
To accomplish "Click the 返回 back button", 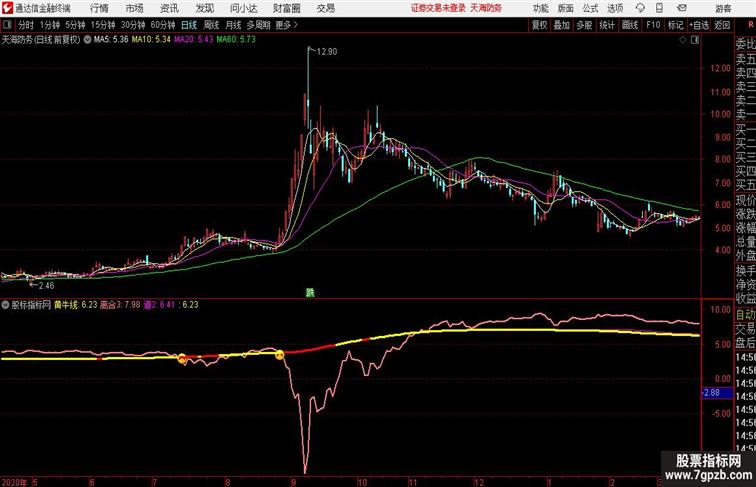I will coord(722,25).
